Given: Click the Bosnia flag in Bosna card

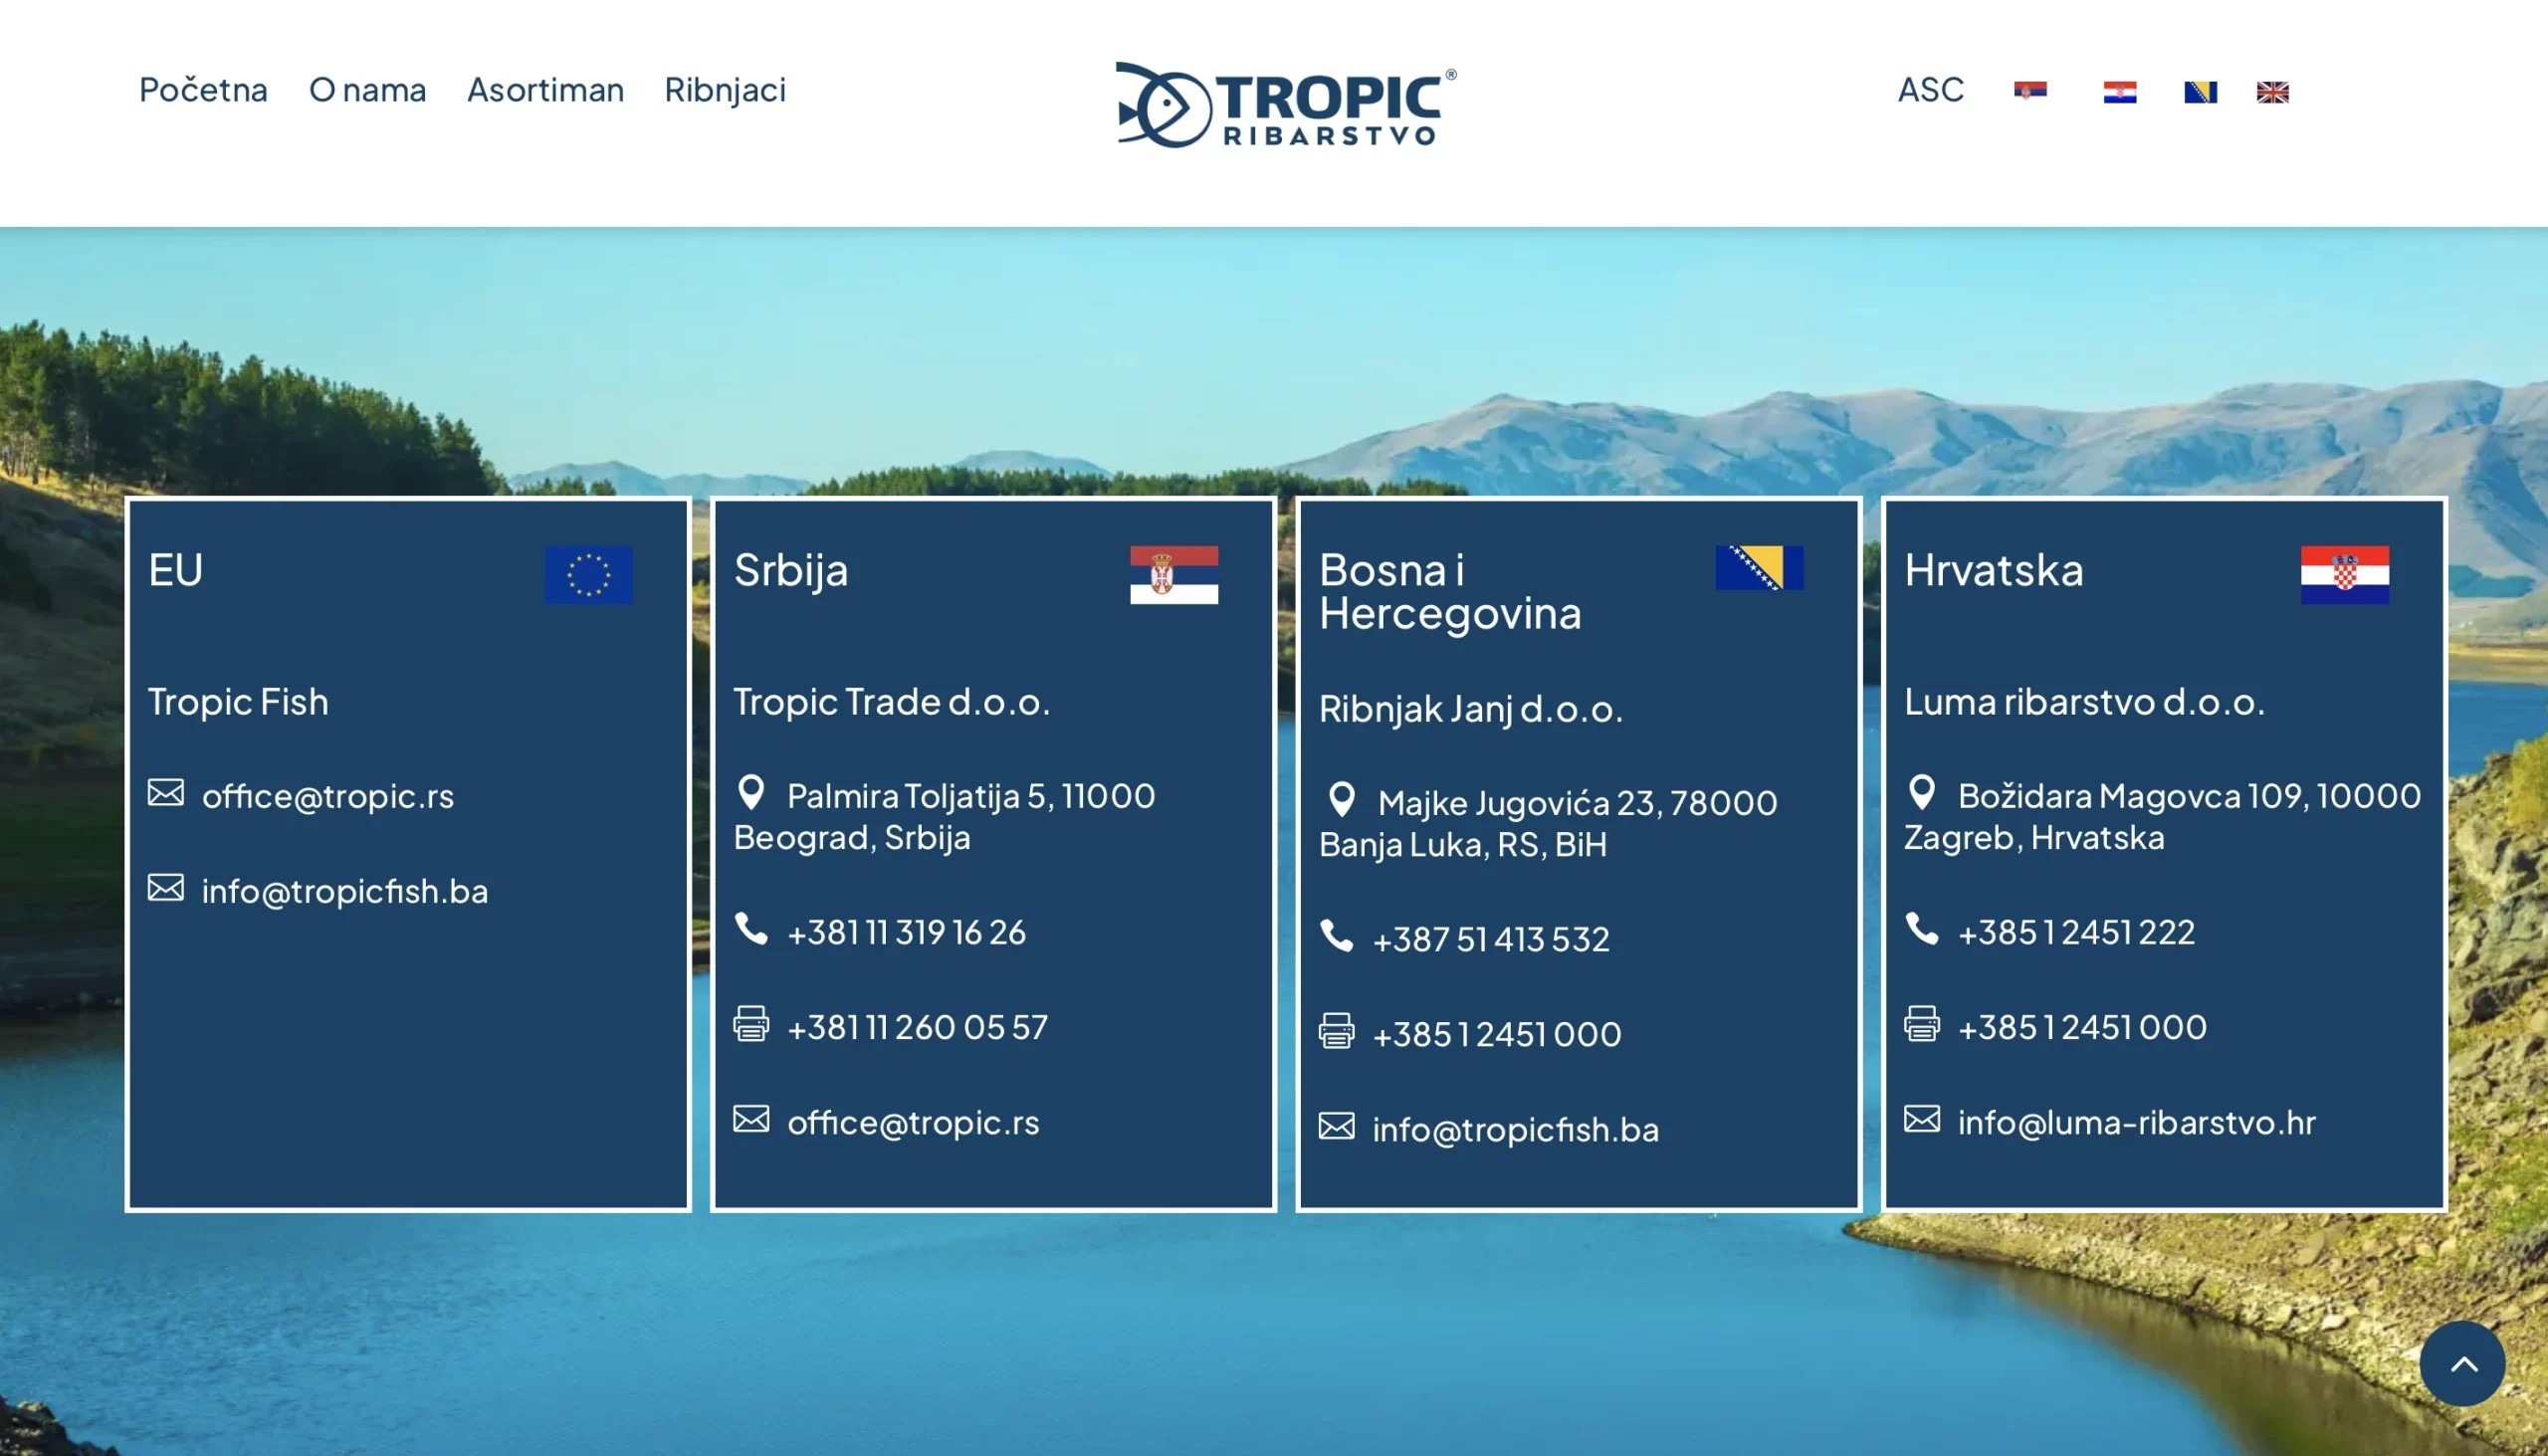Looking at the screenshot, I should pos(1759,568).
